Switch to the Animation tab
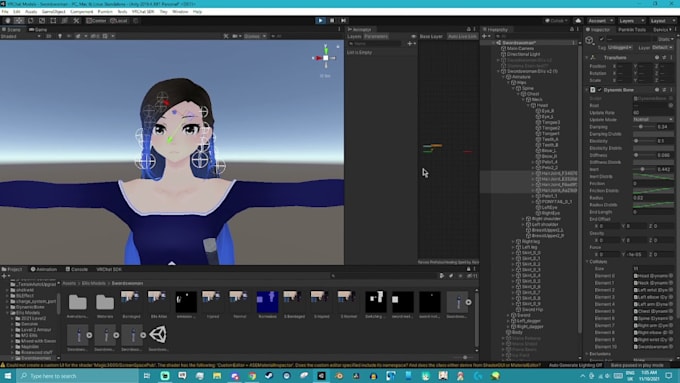 (x=44, y=269)
